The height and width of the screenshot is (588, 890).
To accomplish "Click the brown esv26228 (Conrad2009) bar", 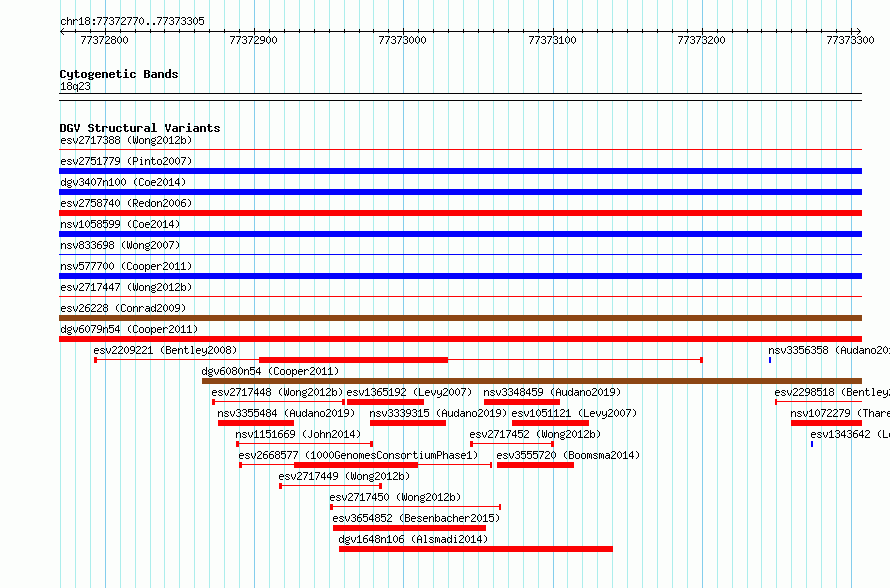I will (460, 318).
